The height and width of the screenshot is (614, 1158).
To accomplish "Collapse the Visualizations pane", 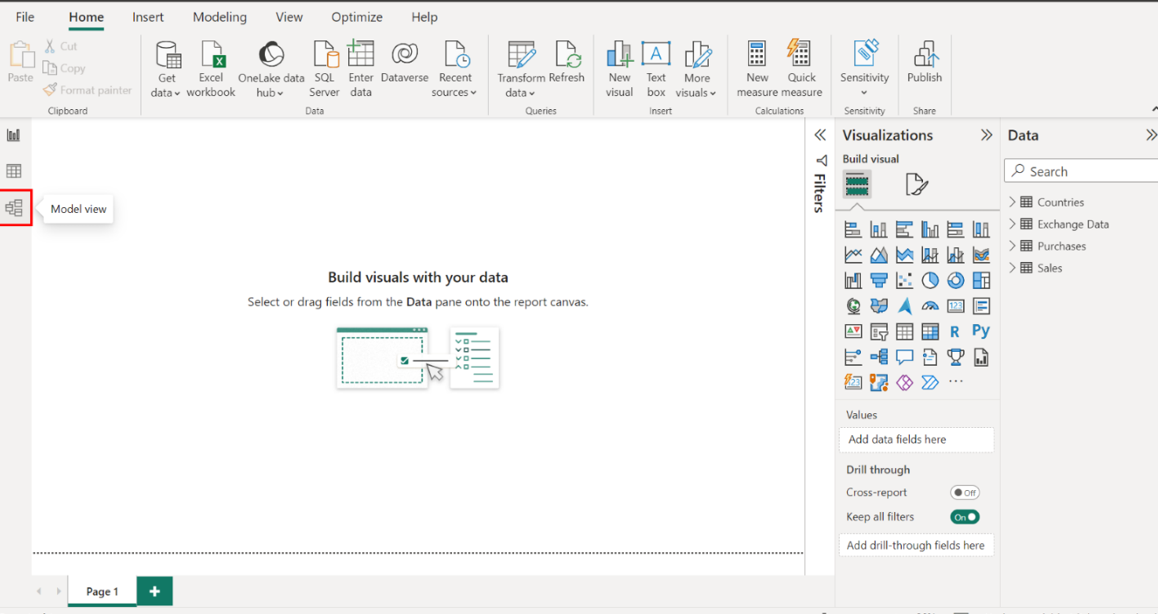I will 986,135.
